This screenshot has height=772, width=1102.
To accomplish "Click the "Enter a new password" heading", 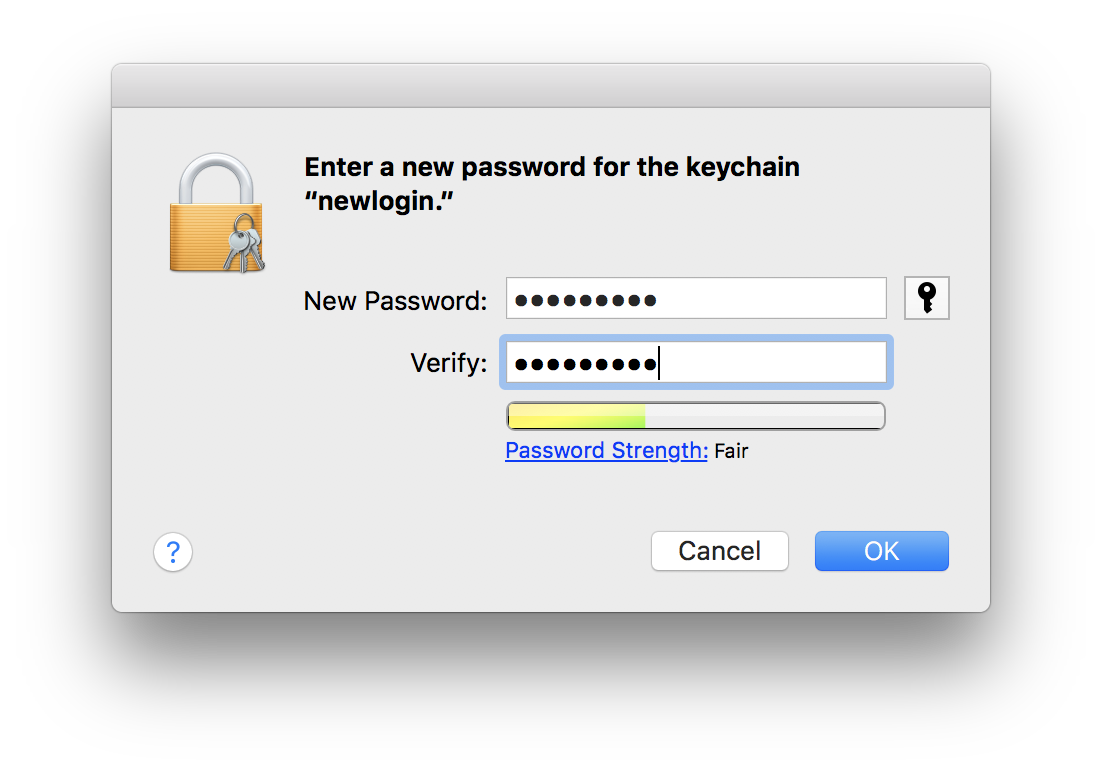I will pos(551,167).
